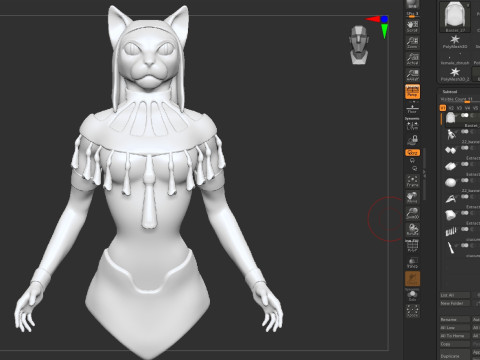Select the PolyMesh3D tool
This screenshot has width=480, height=360.
[455, 42]
